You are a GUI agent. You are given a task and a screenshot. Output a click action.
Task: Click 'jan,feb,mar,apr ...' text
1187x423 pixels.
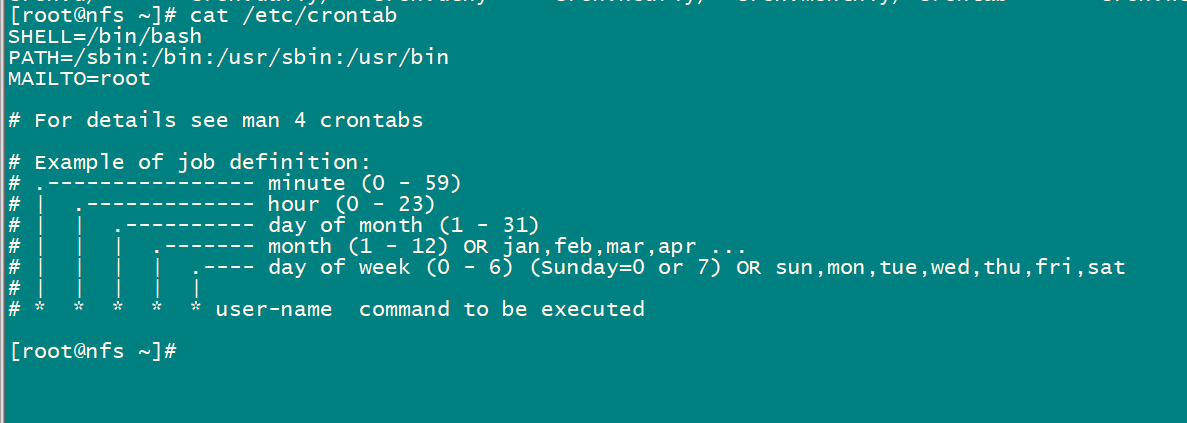click(625, 246)
